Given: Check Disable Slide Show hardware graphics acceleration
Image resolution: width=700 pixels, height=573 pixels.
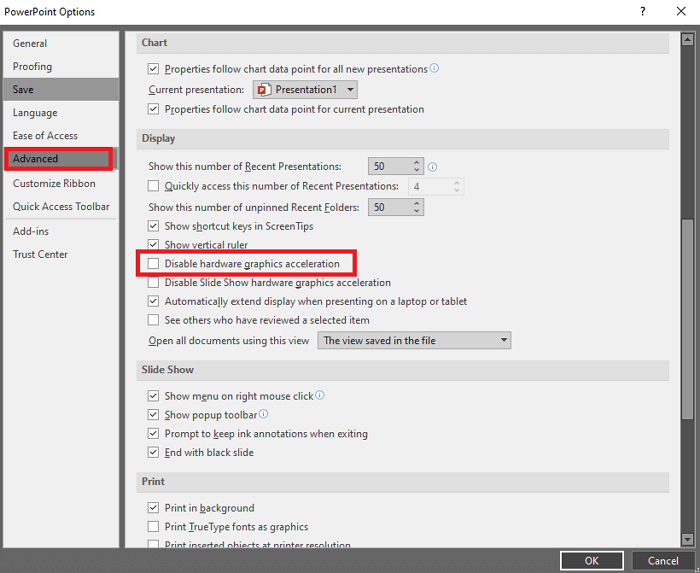Looking at the screenshot, I should [153, 282].
